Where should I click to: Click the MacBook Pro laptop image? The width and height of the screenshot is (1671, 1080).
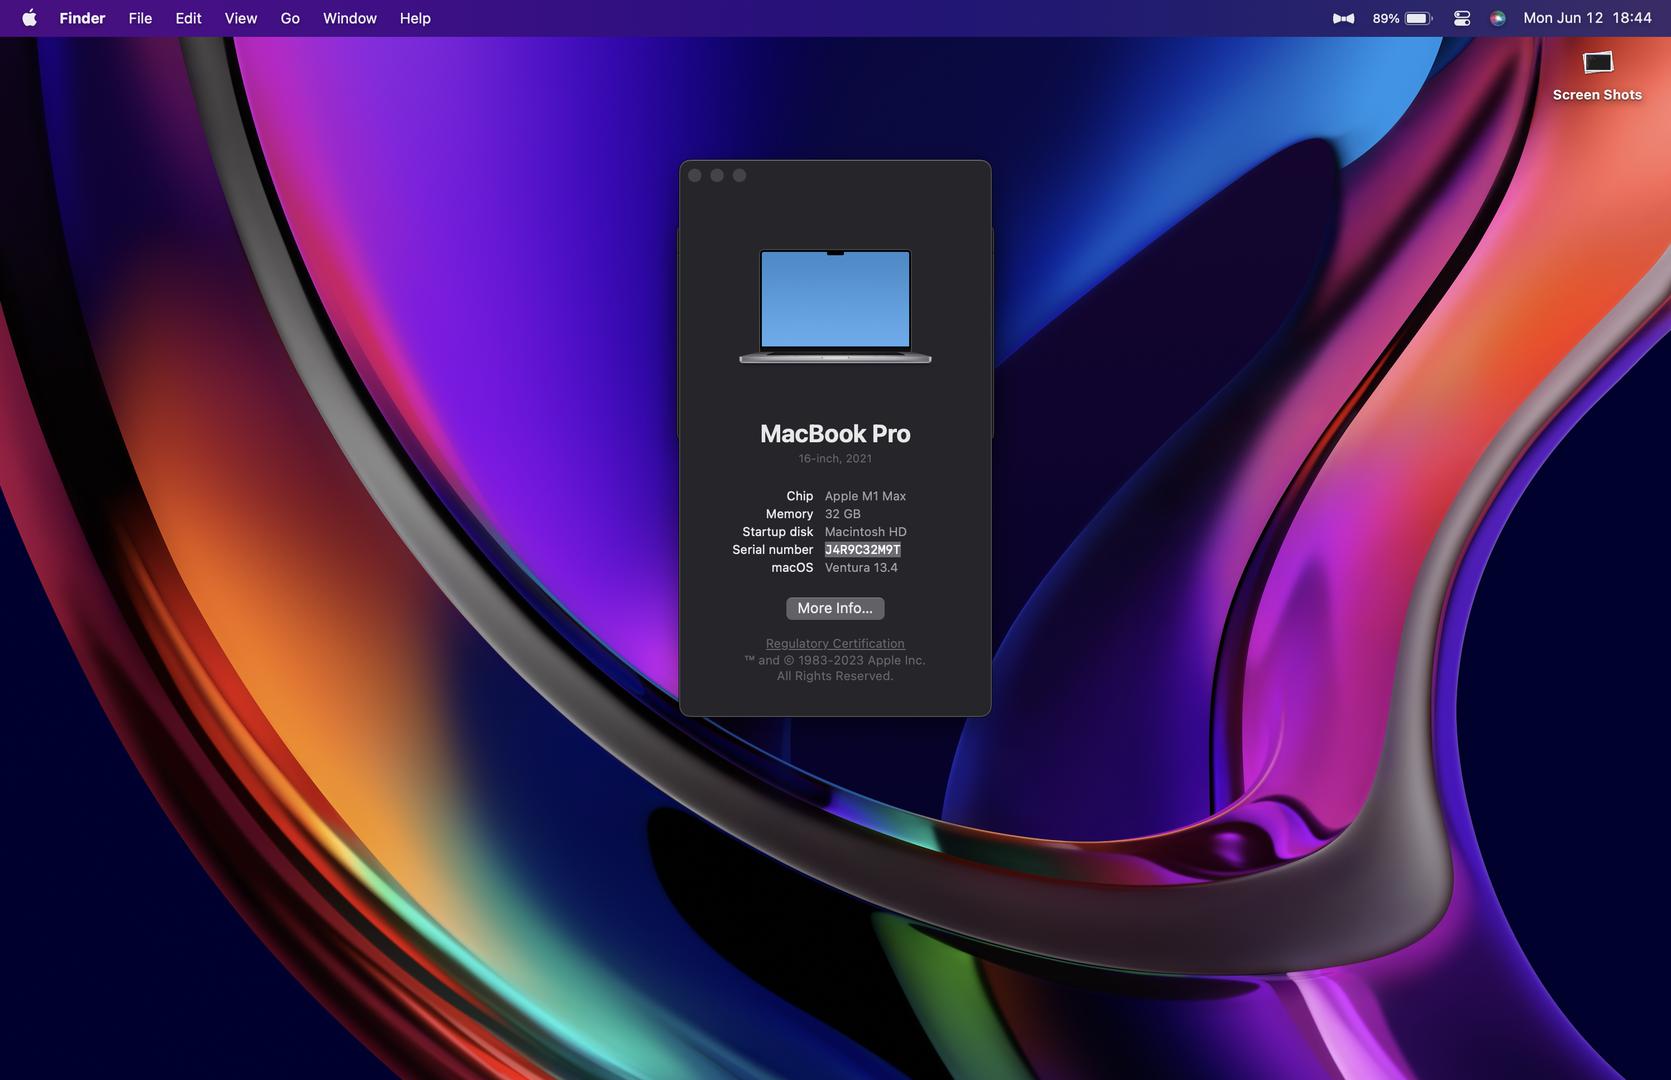835,306
